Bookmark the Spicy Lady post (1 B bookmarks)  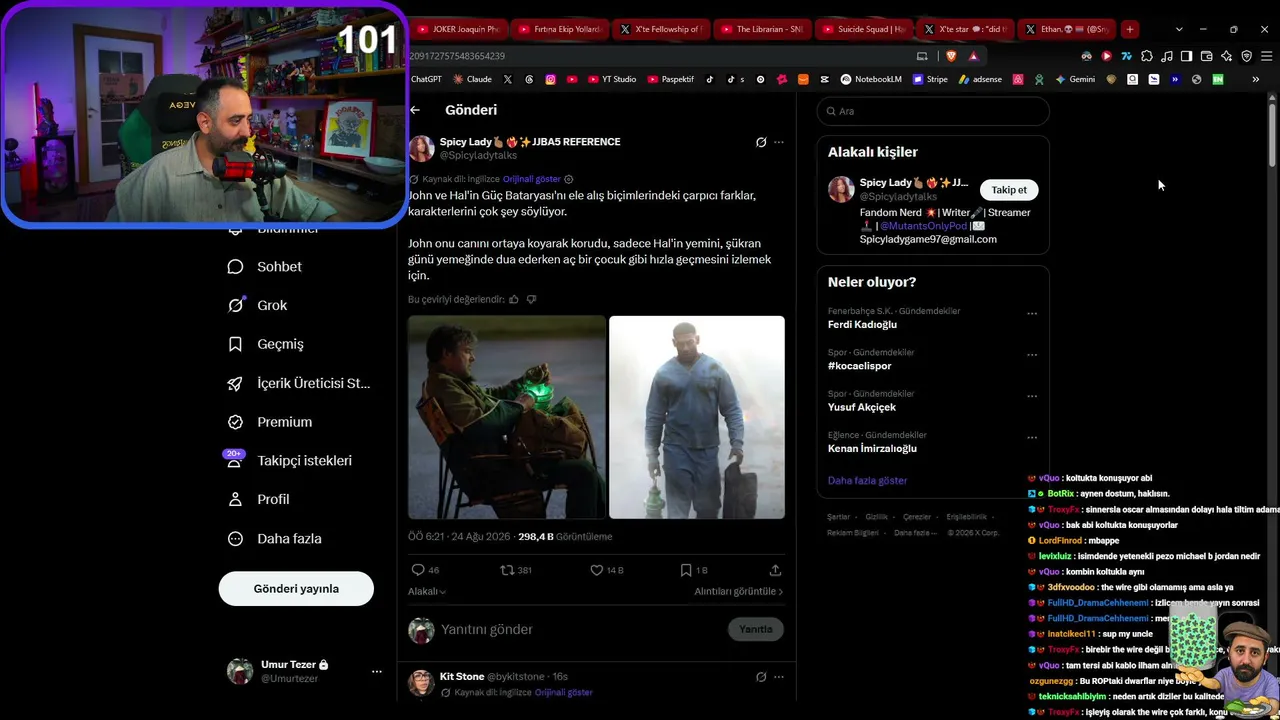pos(686,570)
